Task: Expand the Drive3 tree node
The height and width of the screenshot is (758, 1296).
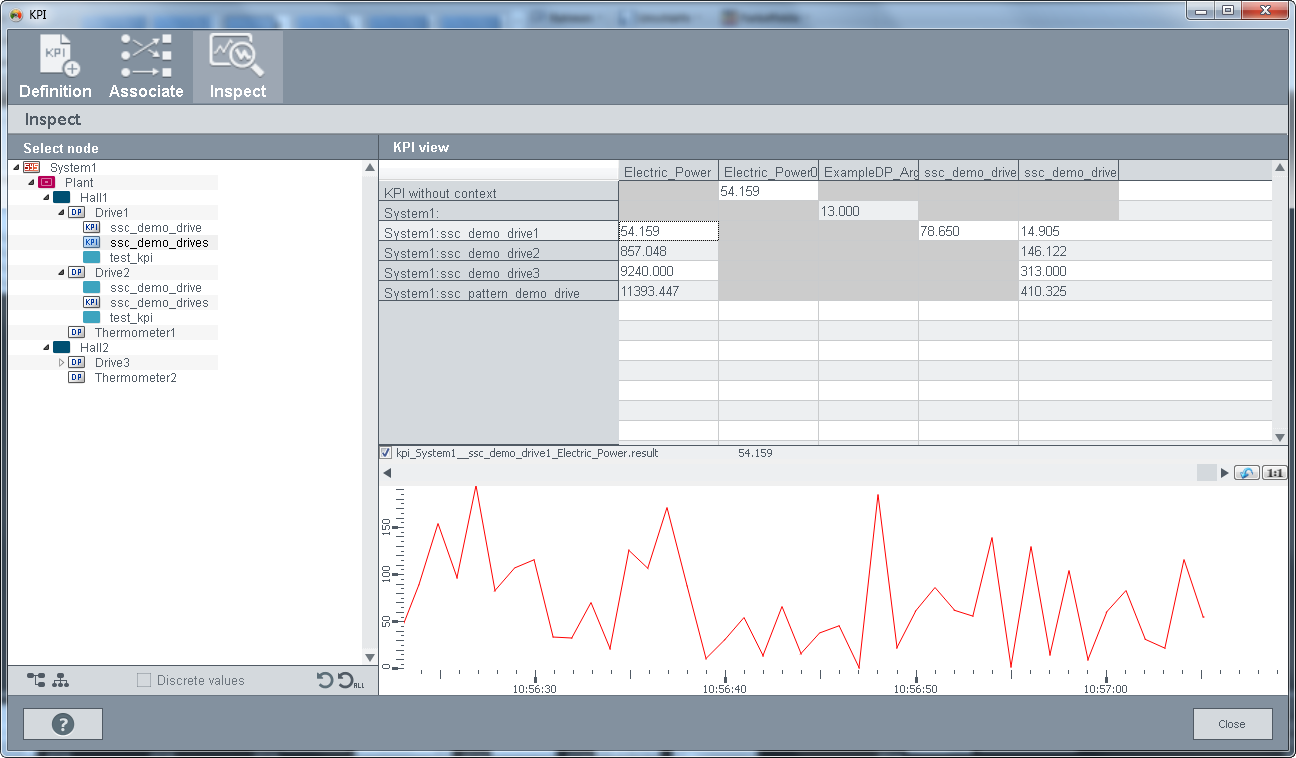Action: [x=61, y=363]
